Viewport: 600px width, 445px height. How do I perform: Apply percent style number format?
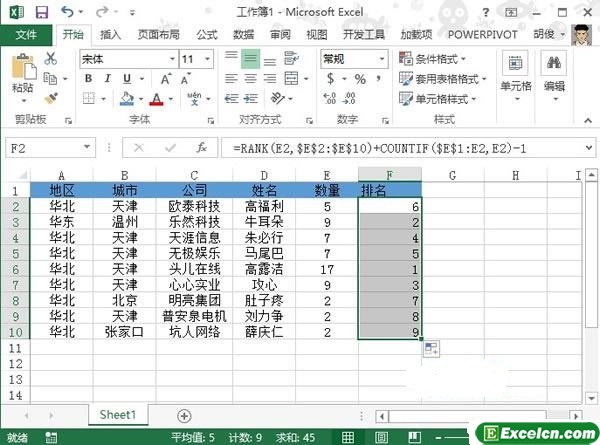click(x=343, y=79)
